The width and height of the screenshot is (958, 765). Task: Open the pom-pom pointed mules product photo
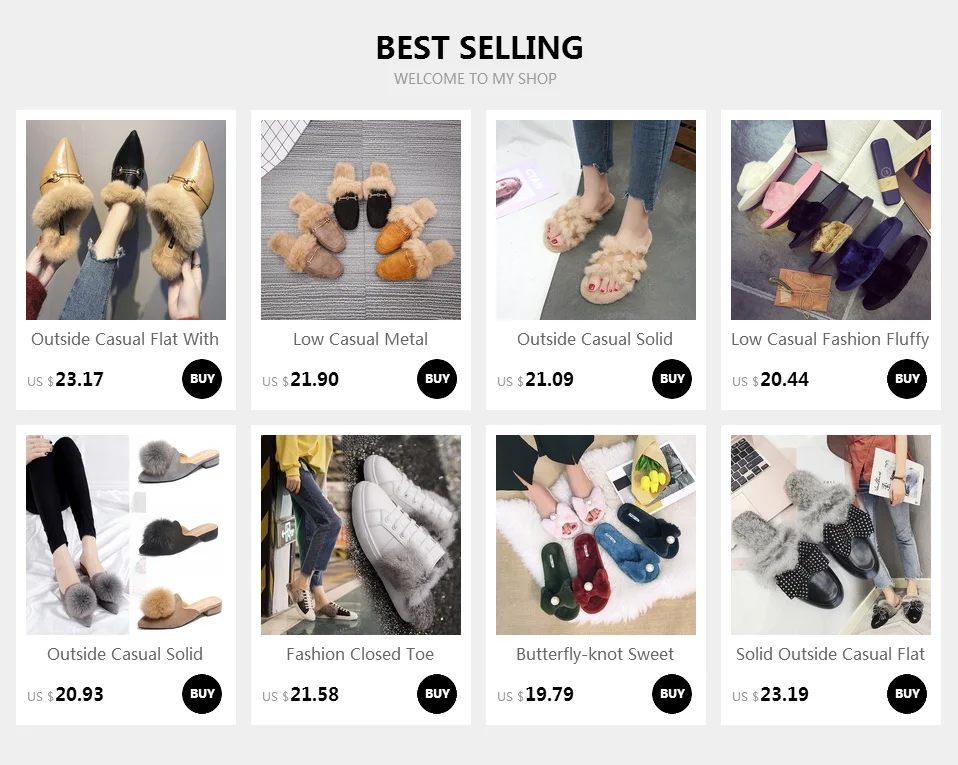pos(126,535)
